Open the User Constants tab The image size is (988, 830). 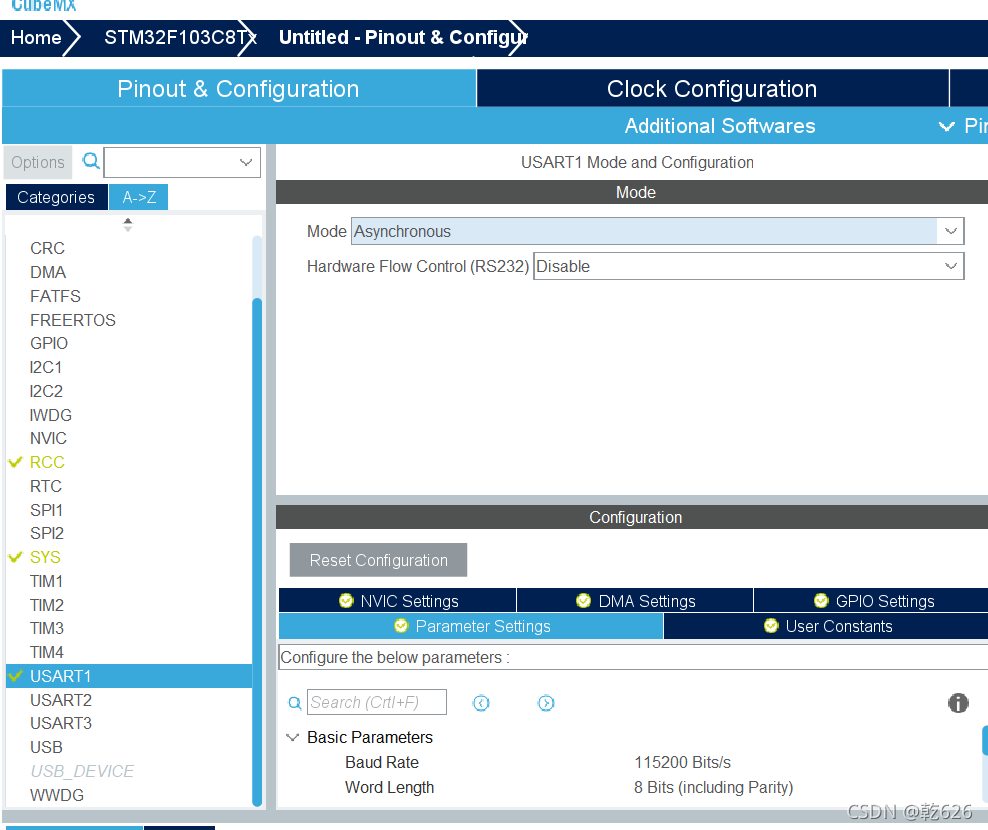tap(827, 626)
